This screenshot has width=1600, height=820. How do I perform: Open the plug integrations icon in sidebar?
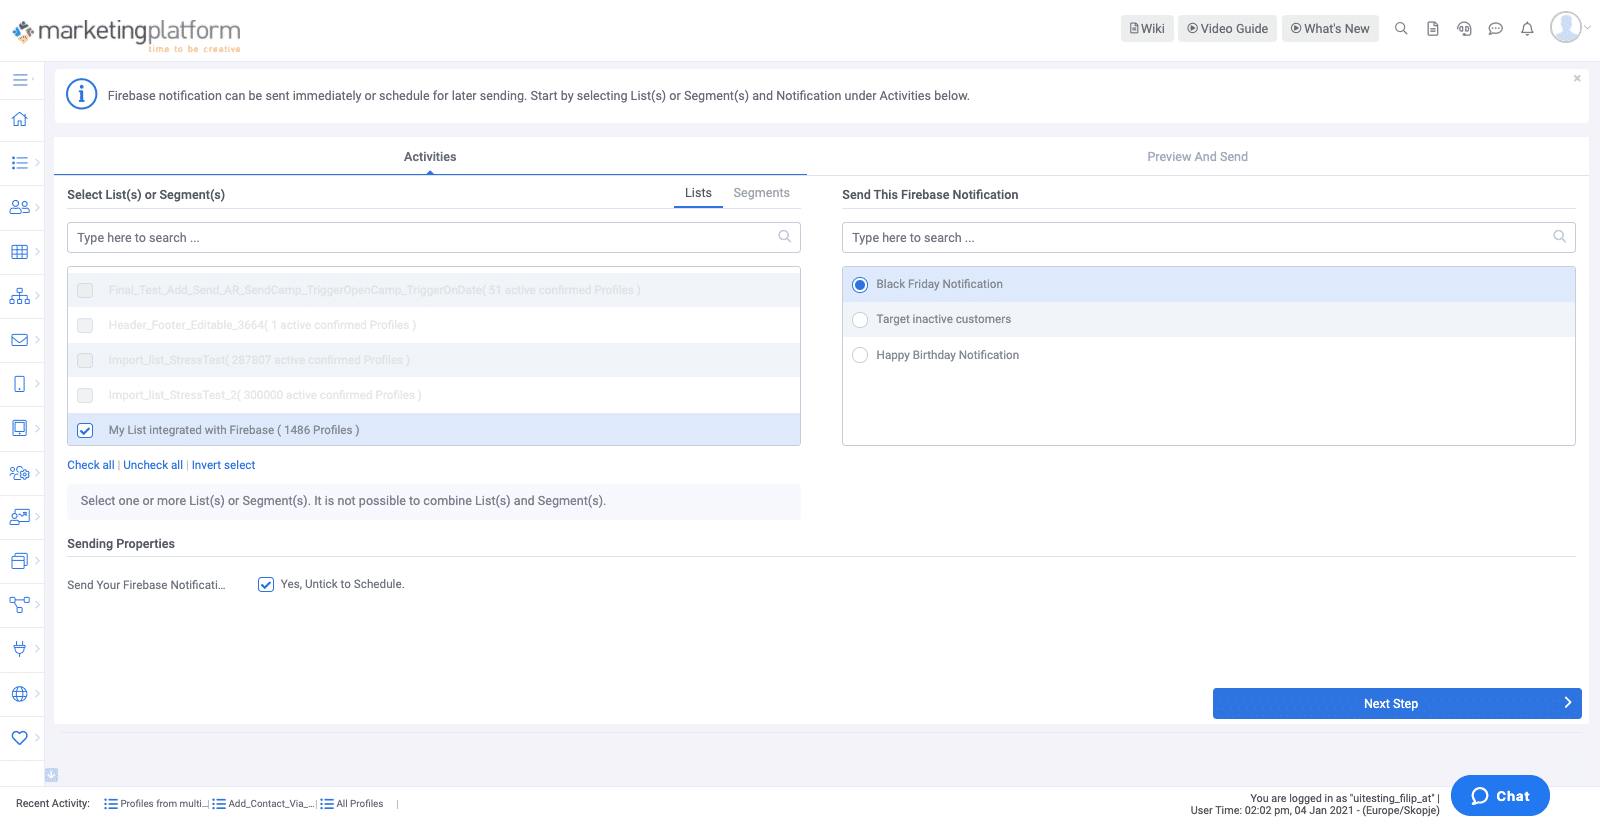tap(19, 649)
